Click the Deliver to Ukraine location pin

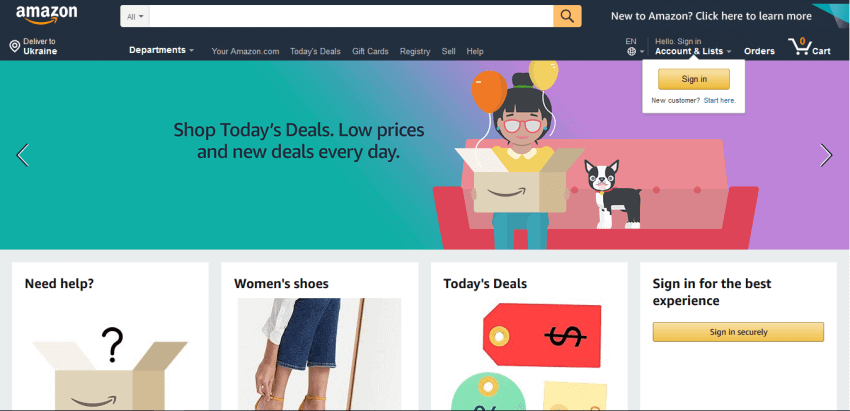pos(15,47)
